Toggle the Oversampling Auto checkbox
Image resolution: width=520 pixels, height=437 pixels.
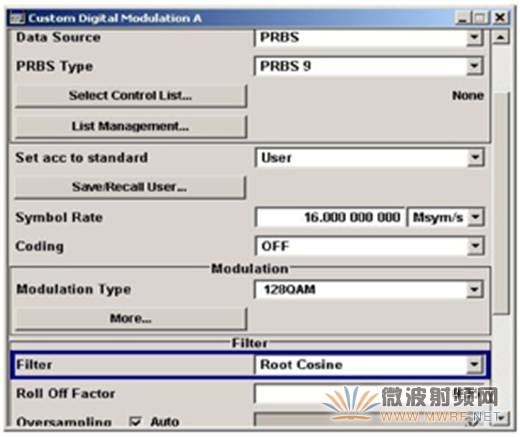[x=135, y=421]
